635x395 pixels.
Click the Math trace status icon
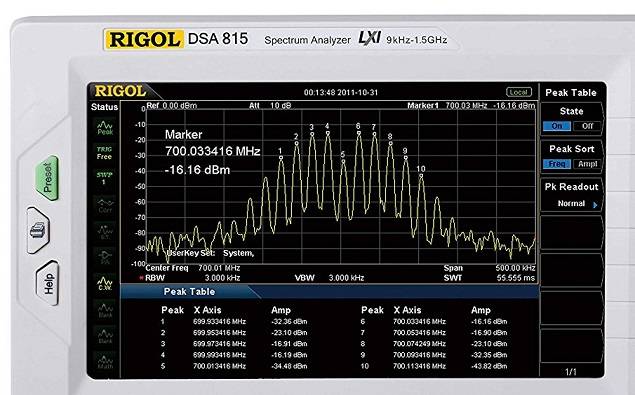[x=105, y=362]
